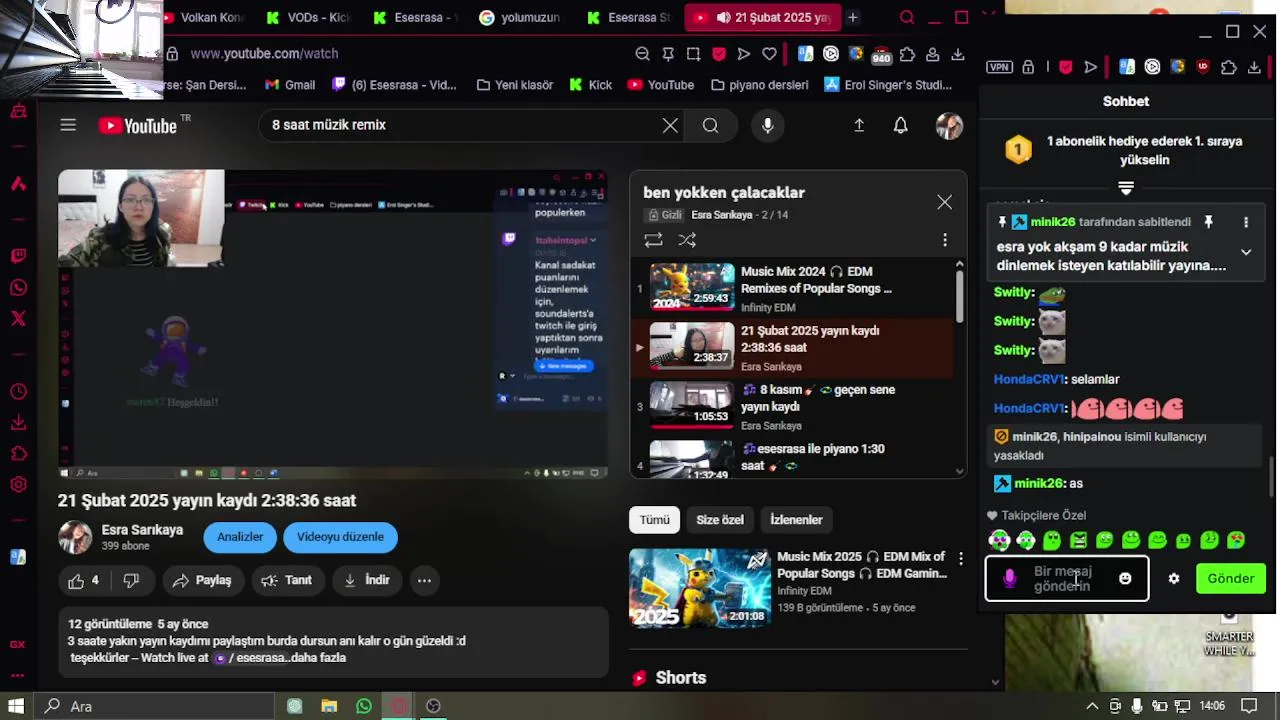Switch to the Volkan Kon browser tab
The height and width of the screenshot is (720, 1280).
[x=202, y=17]
